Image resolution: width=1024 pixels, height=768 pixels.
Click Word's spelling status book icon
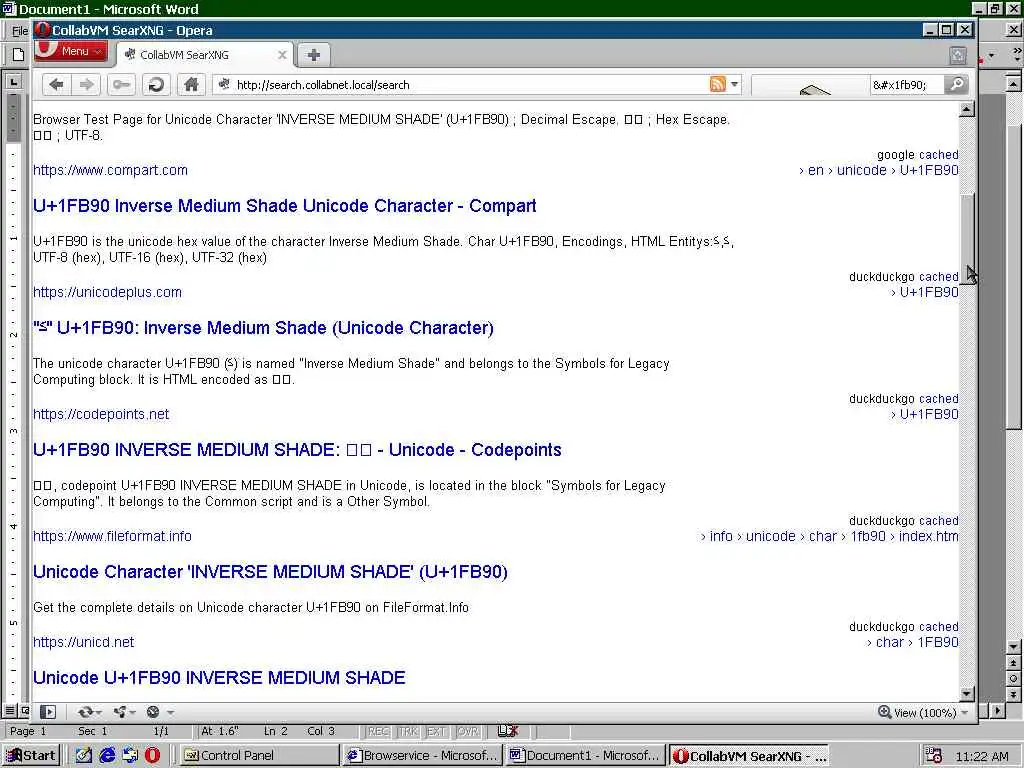[507, 731]
